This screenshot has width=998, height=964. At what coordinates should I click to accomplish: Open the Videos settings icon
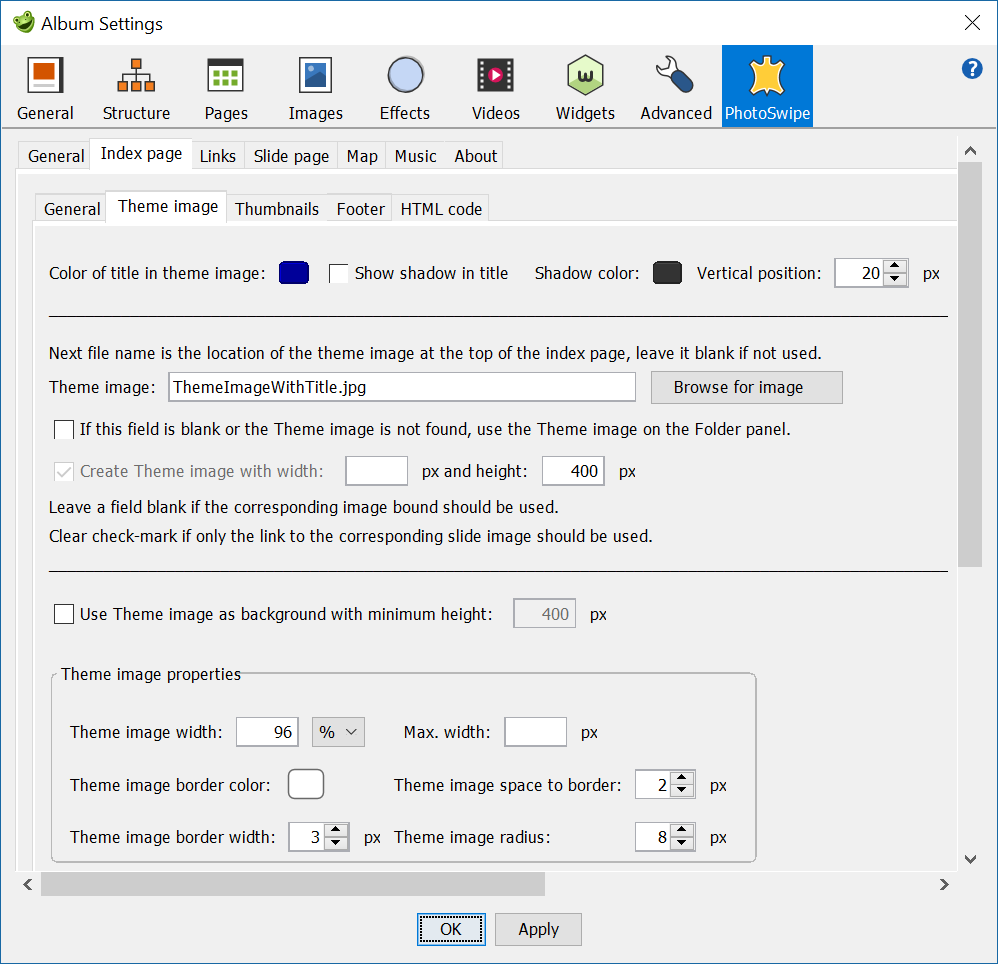coord(495,85)
